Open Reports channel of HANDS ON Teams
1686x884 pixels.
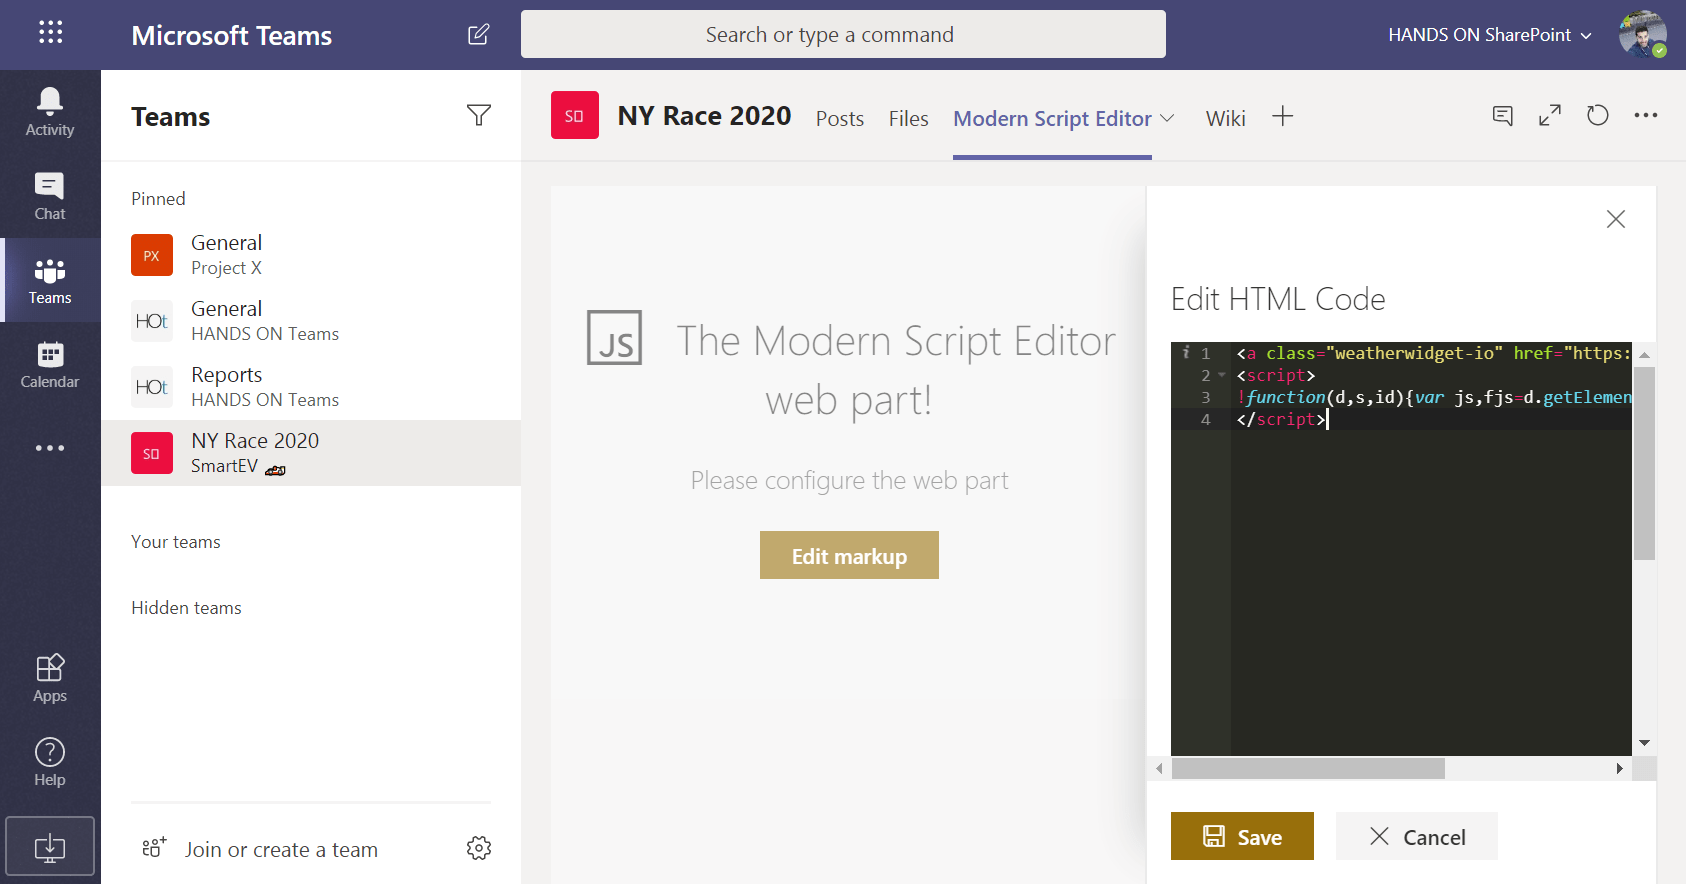click(311, 387)
